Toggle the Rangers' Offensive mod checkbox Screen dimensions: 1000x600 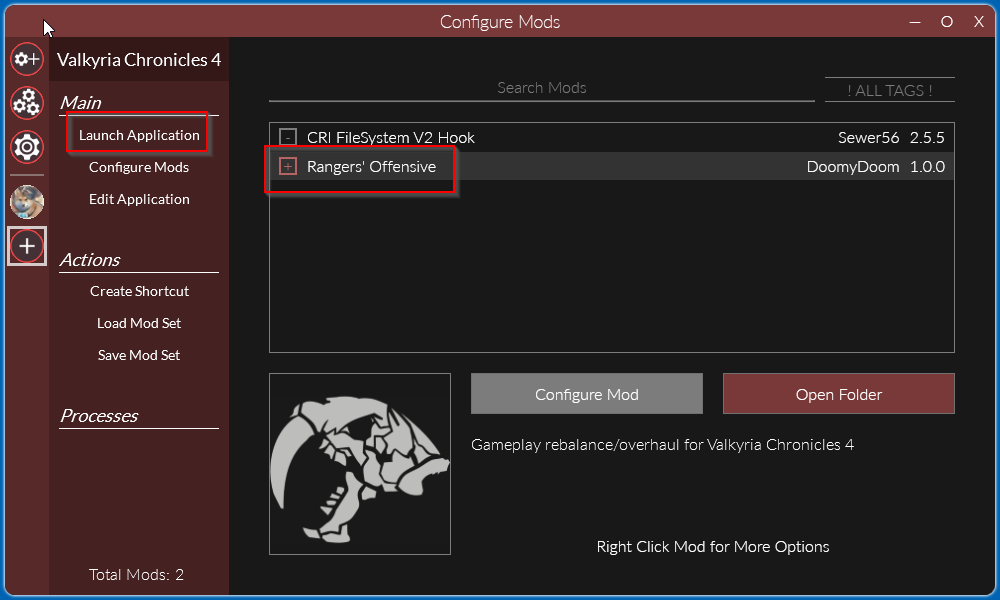tap(288, 166)
